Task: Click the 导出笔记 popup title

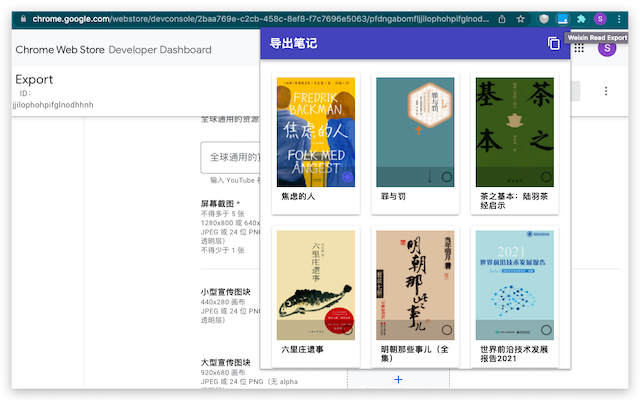Action: point(293,43)
